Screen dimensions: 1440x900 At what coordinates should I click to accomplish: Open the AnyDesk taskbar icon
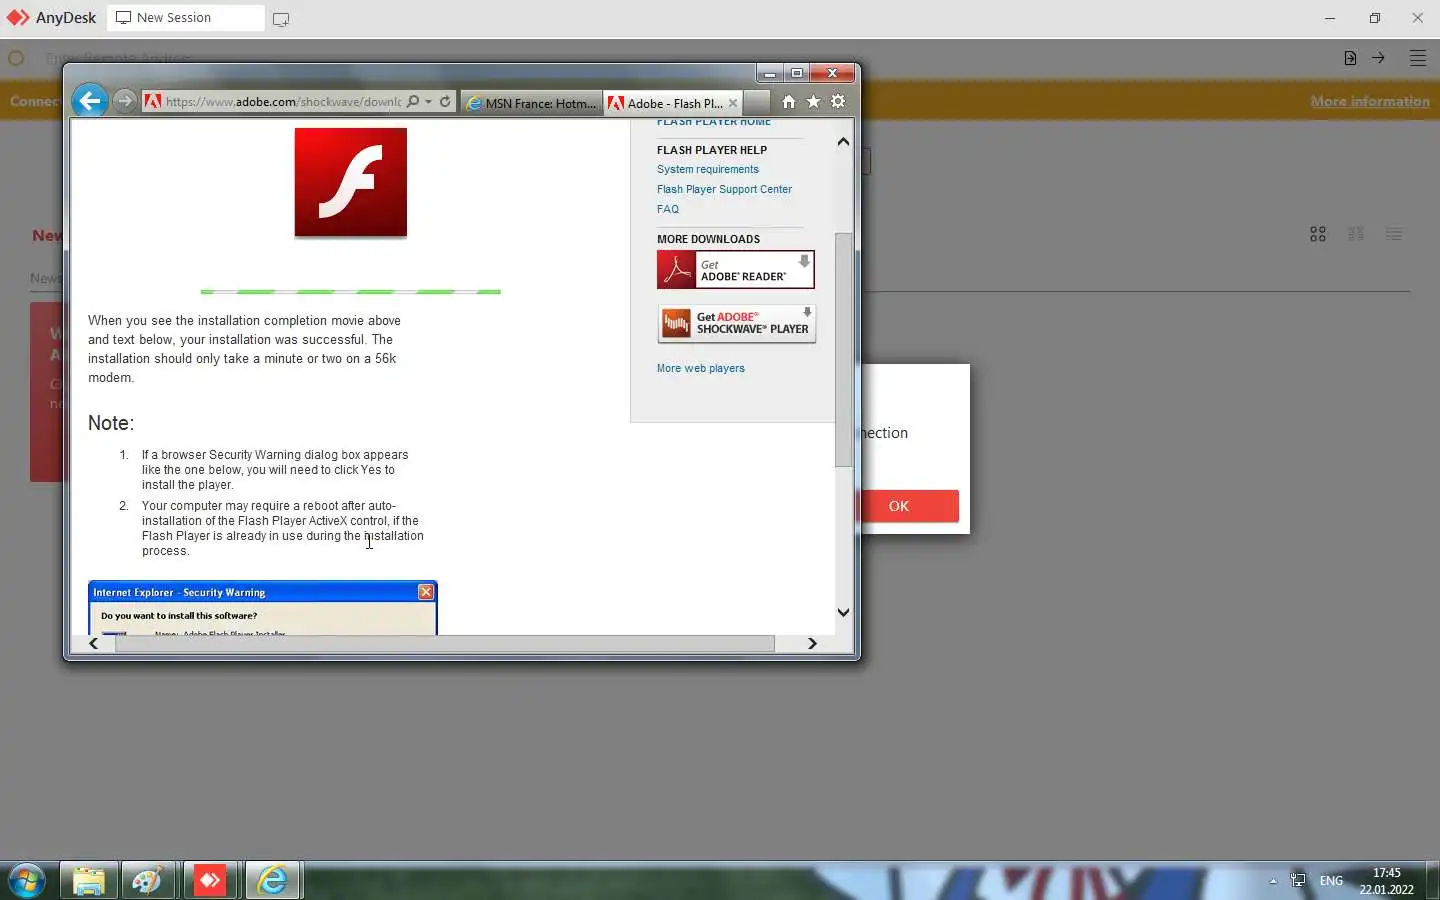(210, 881)
